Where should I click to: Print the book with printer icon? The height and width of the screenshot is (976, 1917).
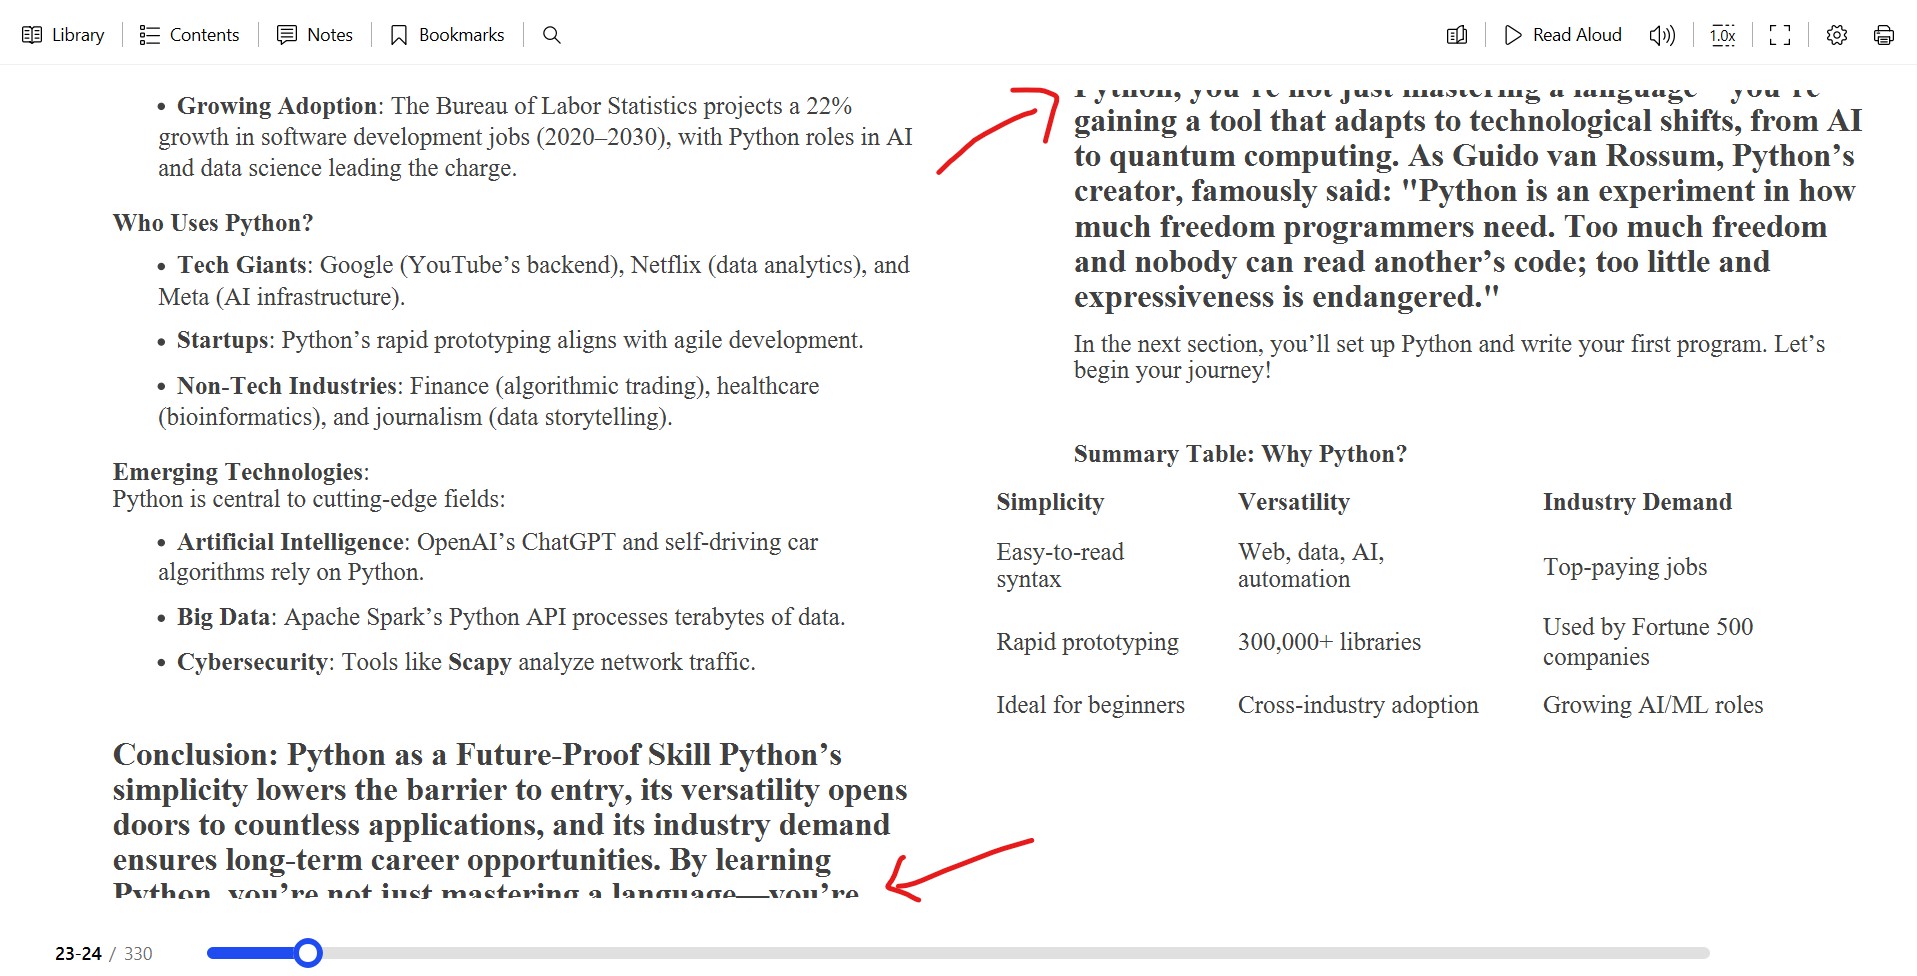[1884, 35]
